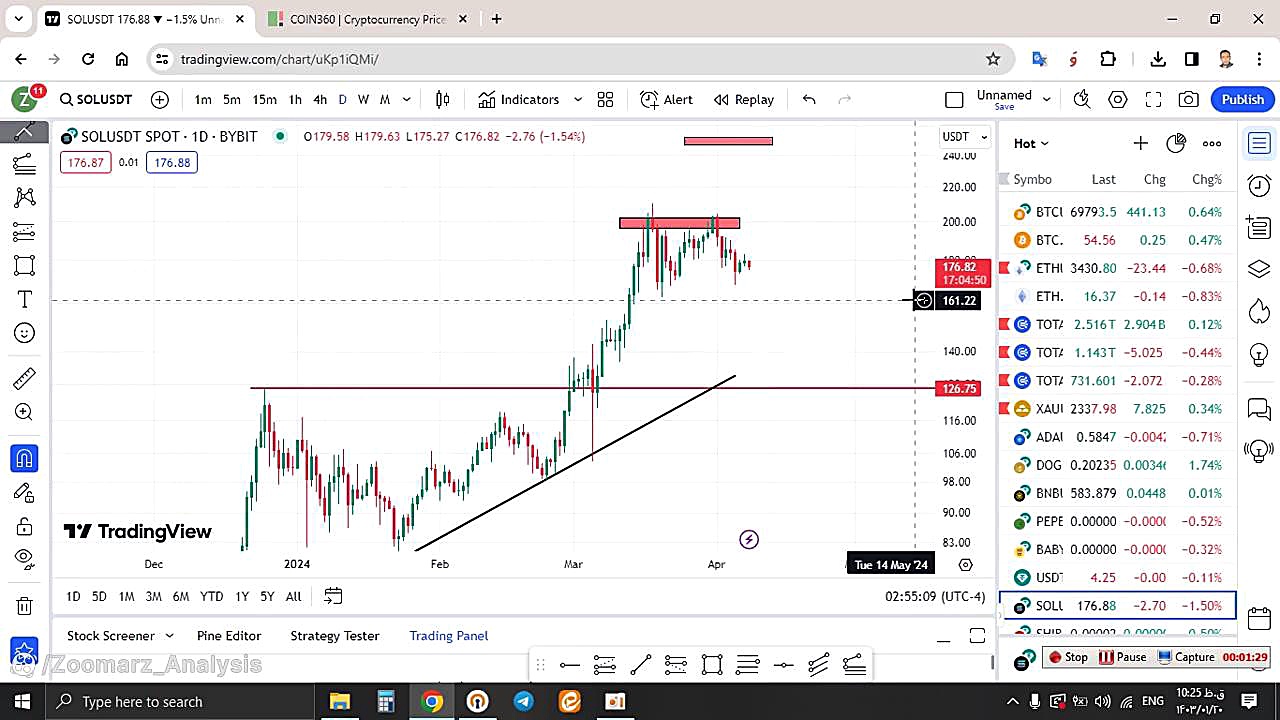This screenshot has height=720, width=1280.
Task: Enter fullscreen mode
Action: coord(1153,99)
